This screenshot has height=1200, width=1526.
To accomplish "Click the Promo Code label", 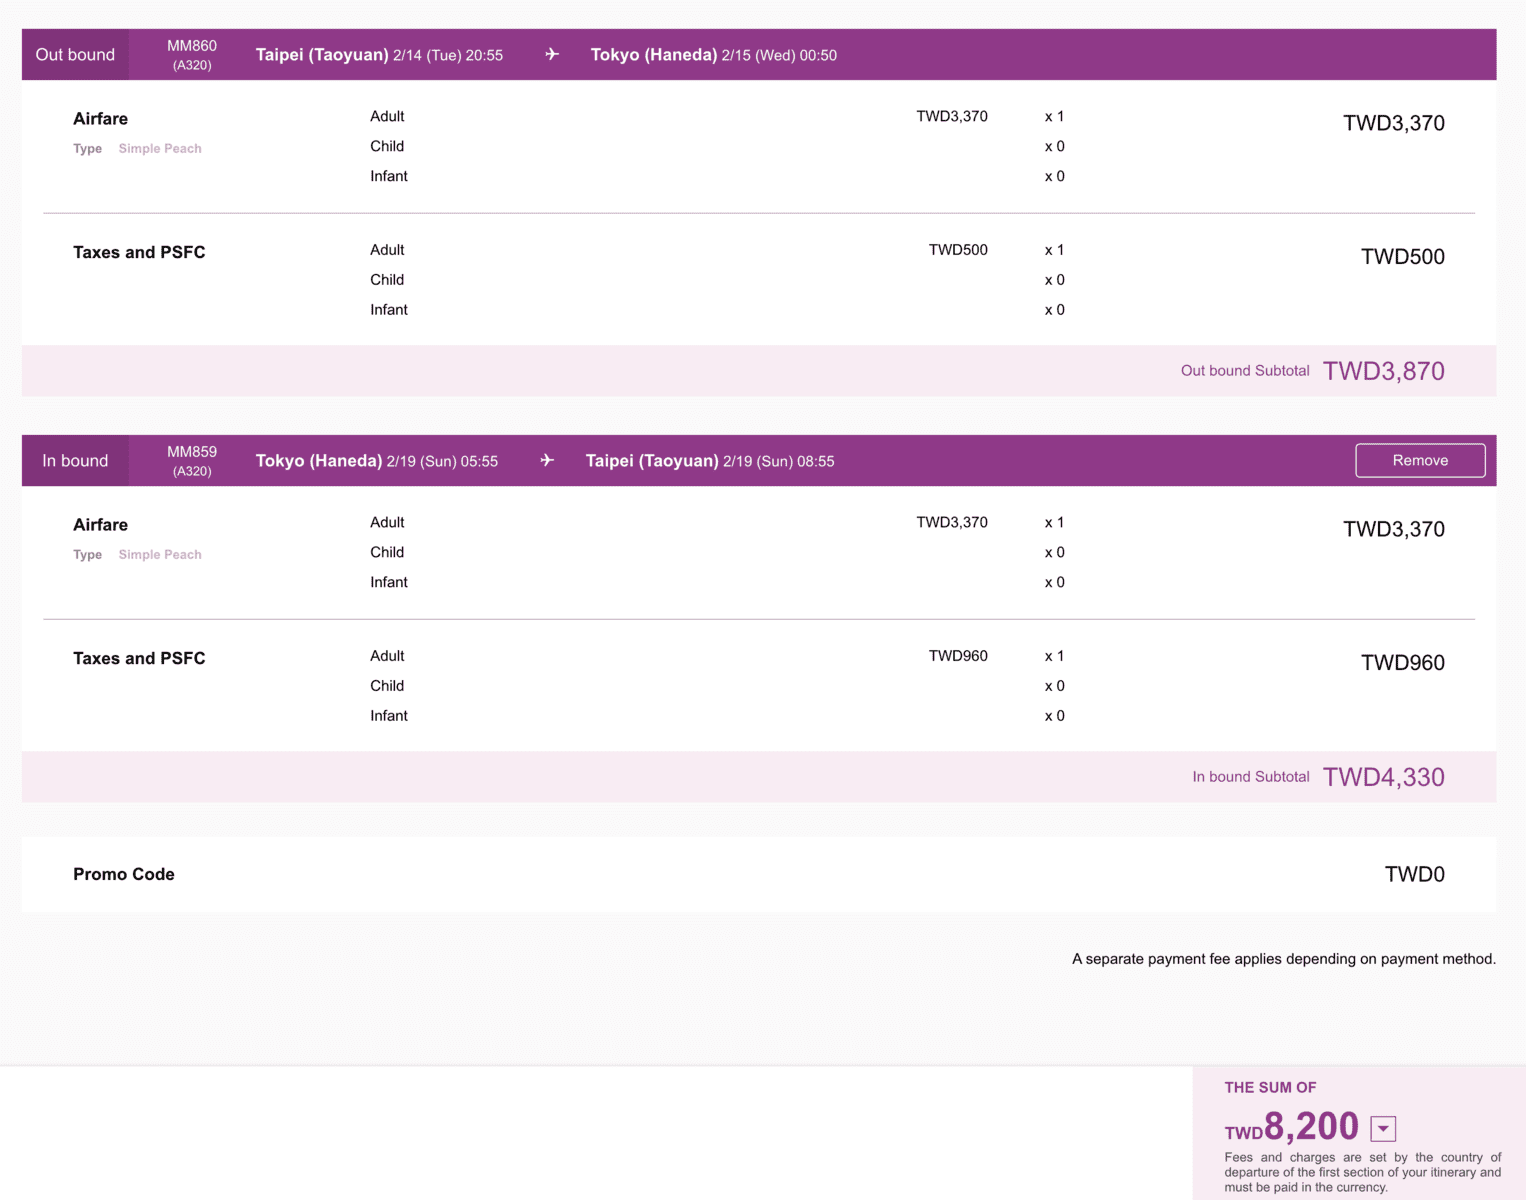I will pyautogui.click(x=124, y=874).
